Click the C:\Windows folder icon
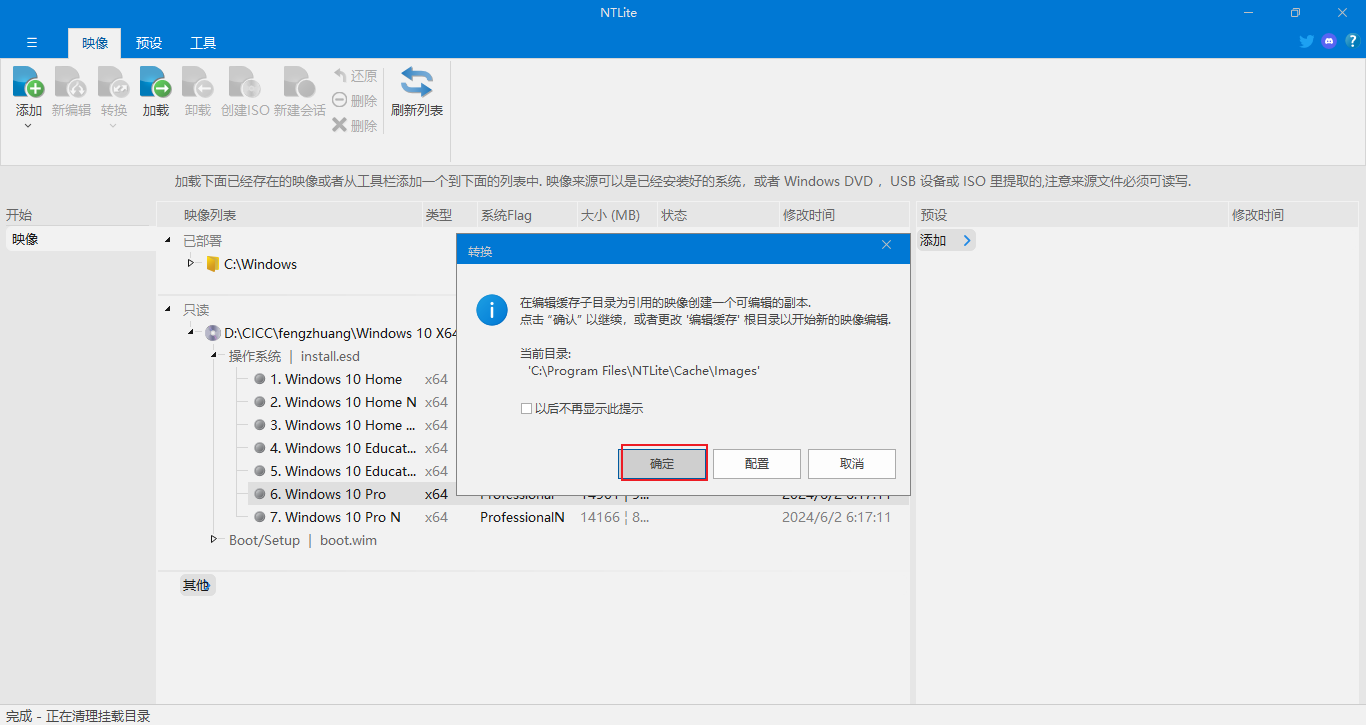The height and width of the screenshot is (725, 1366). (x=212, y=265)
